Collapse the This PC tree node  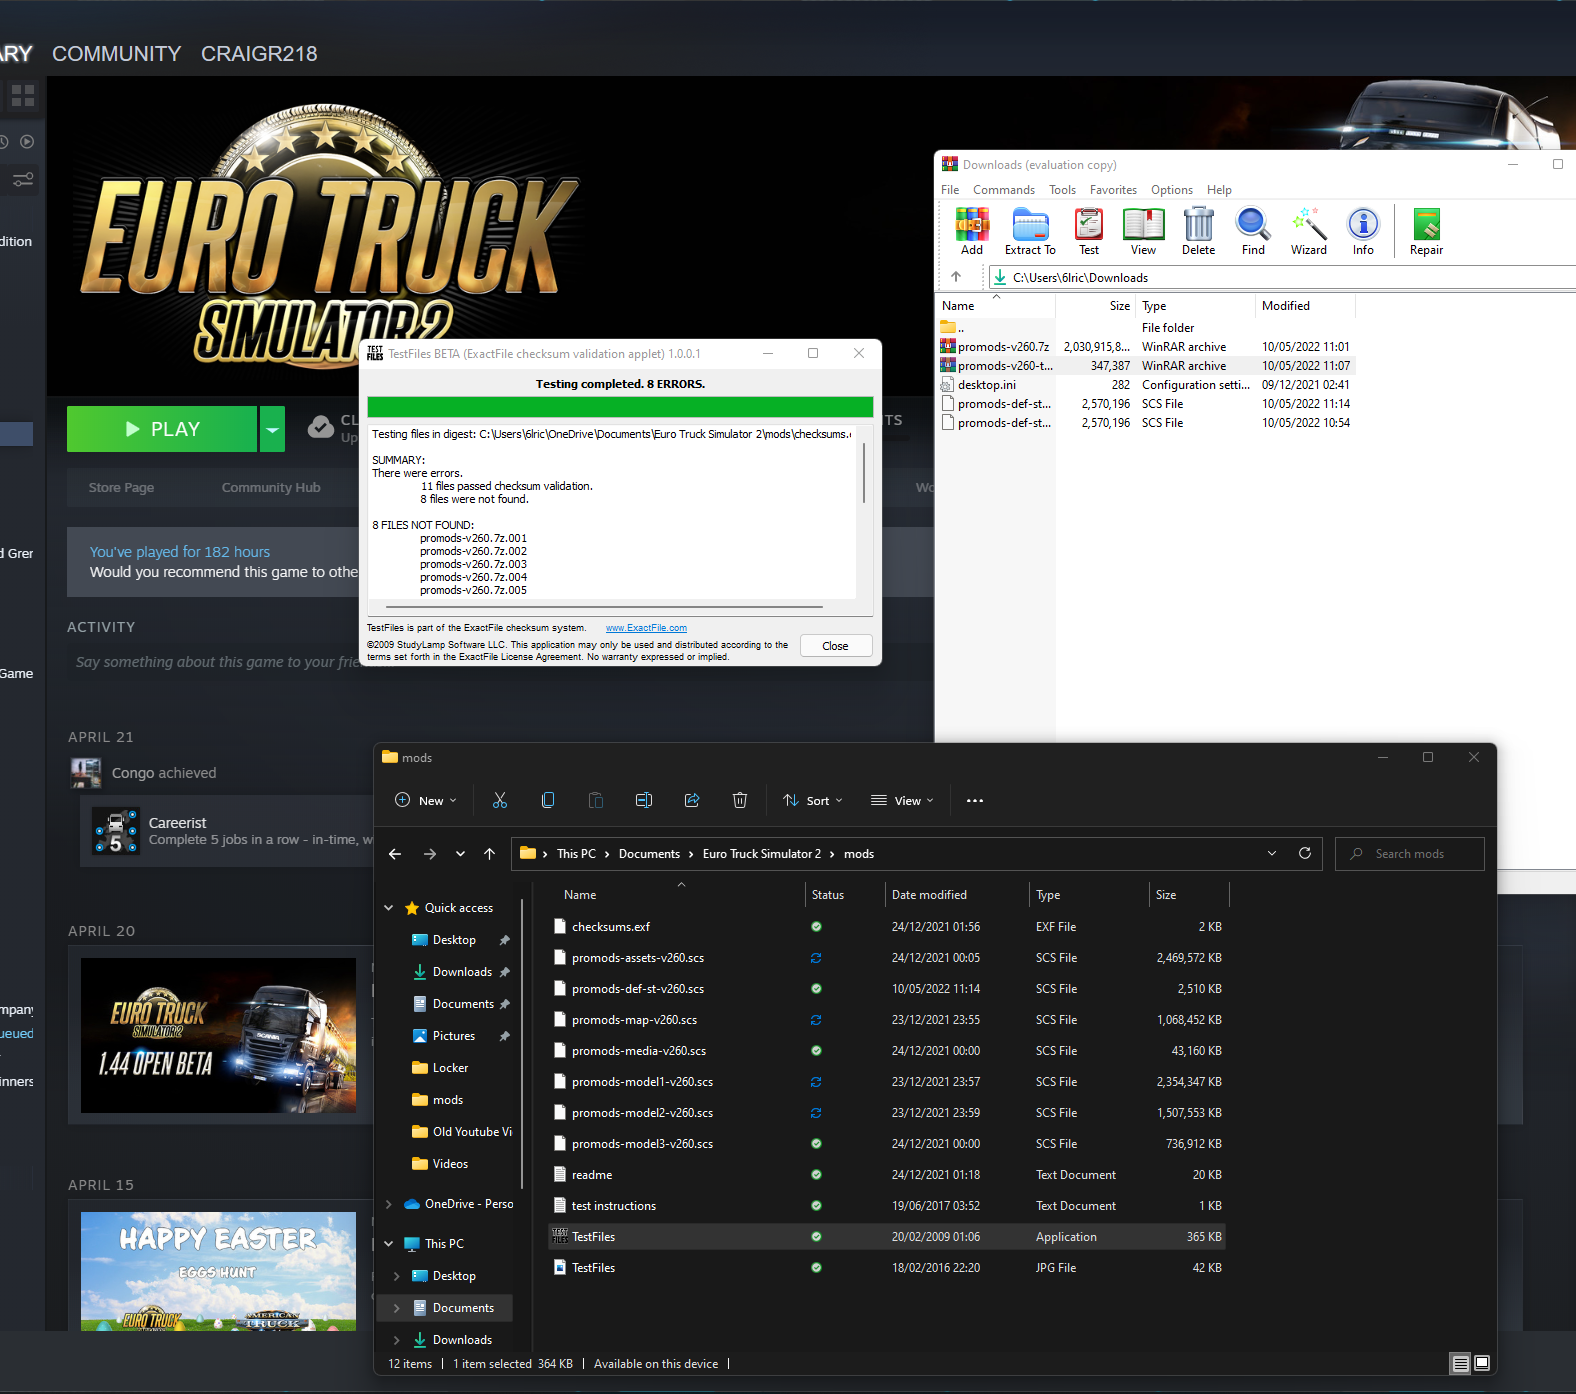click(389, 1244)
